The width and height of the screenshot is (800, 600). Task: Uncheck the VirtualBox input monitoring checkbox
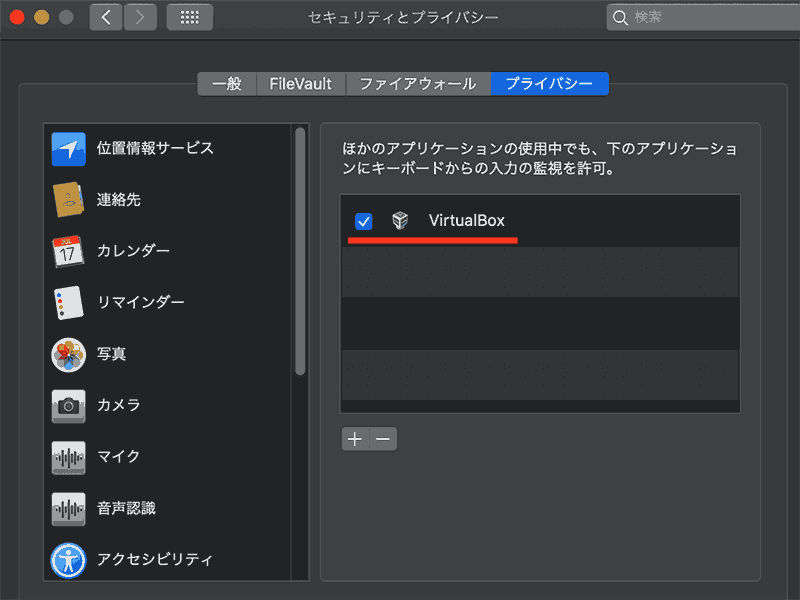[363, 221]
